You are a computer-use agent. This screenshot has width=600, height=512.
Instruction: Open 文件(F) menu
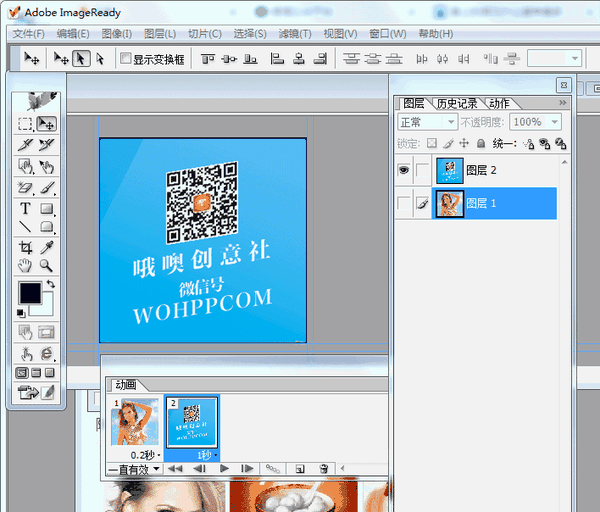(28, 34)
